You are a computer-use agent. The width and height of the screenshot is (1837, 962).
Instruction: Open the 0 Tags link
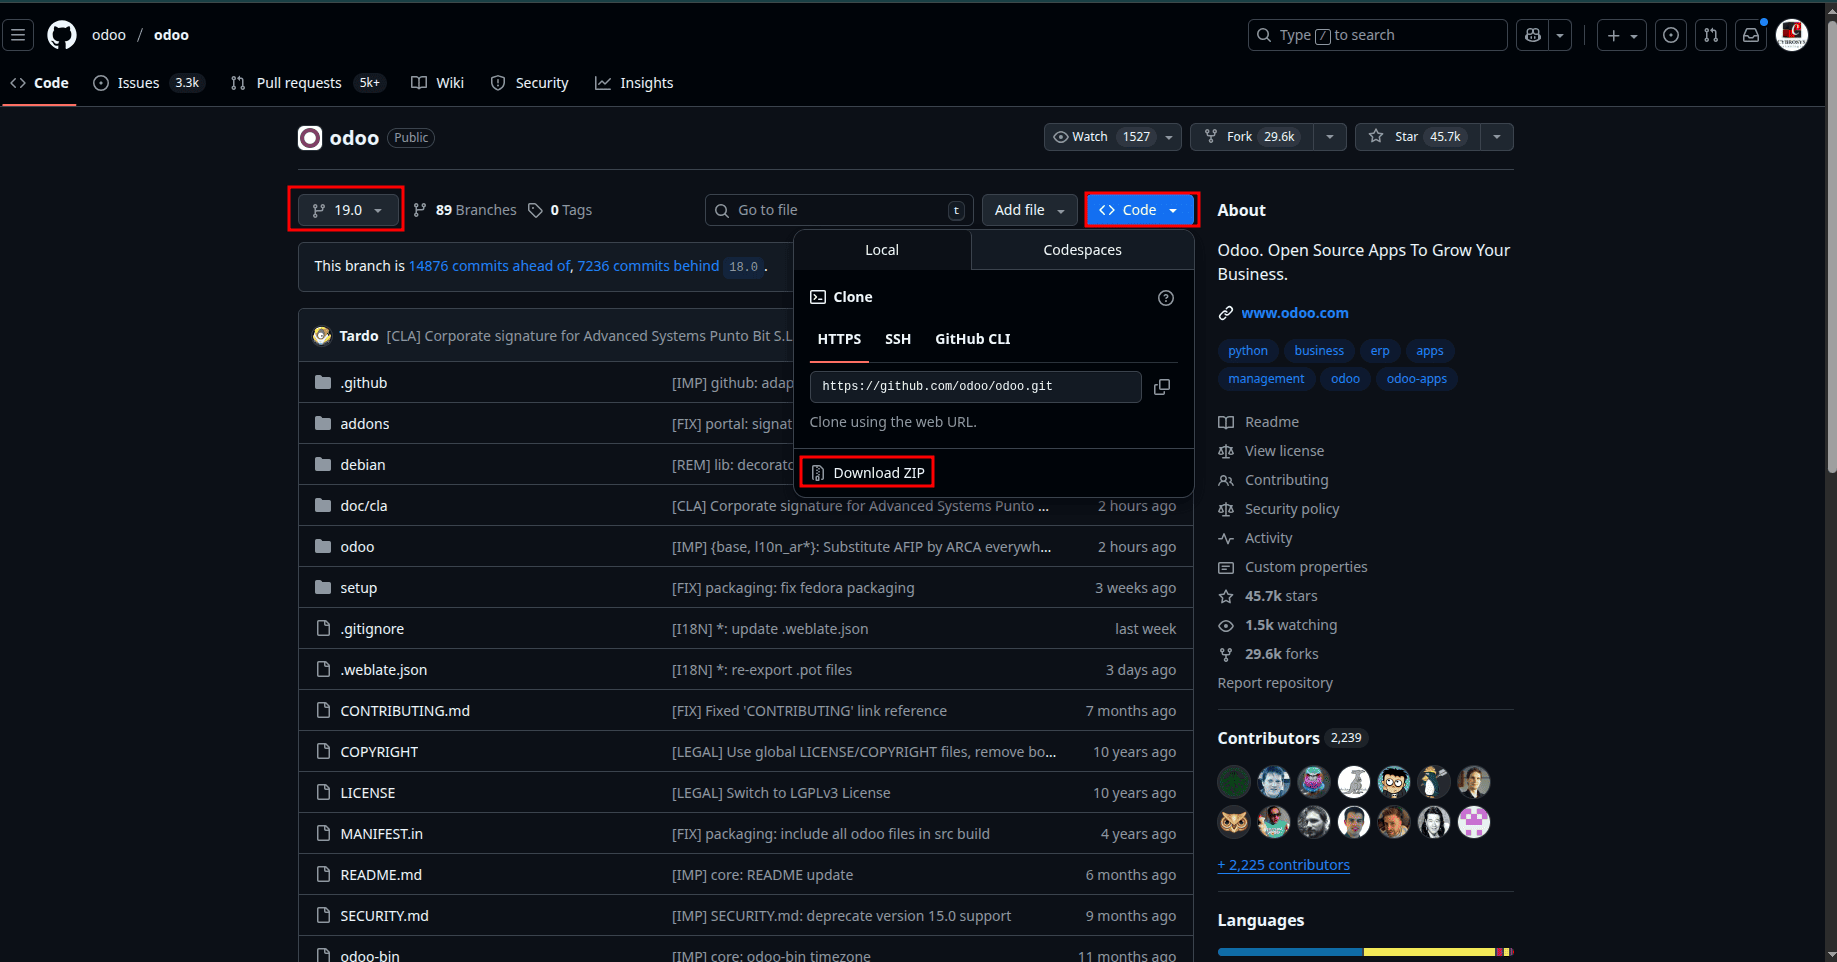(x=560, y=210)
